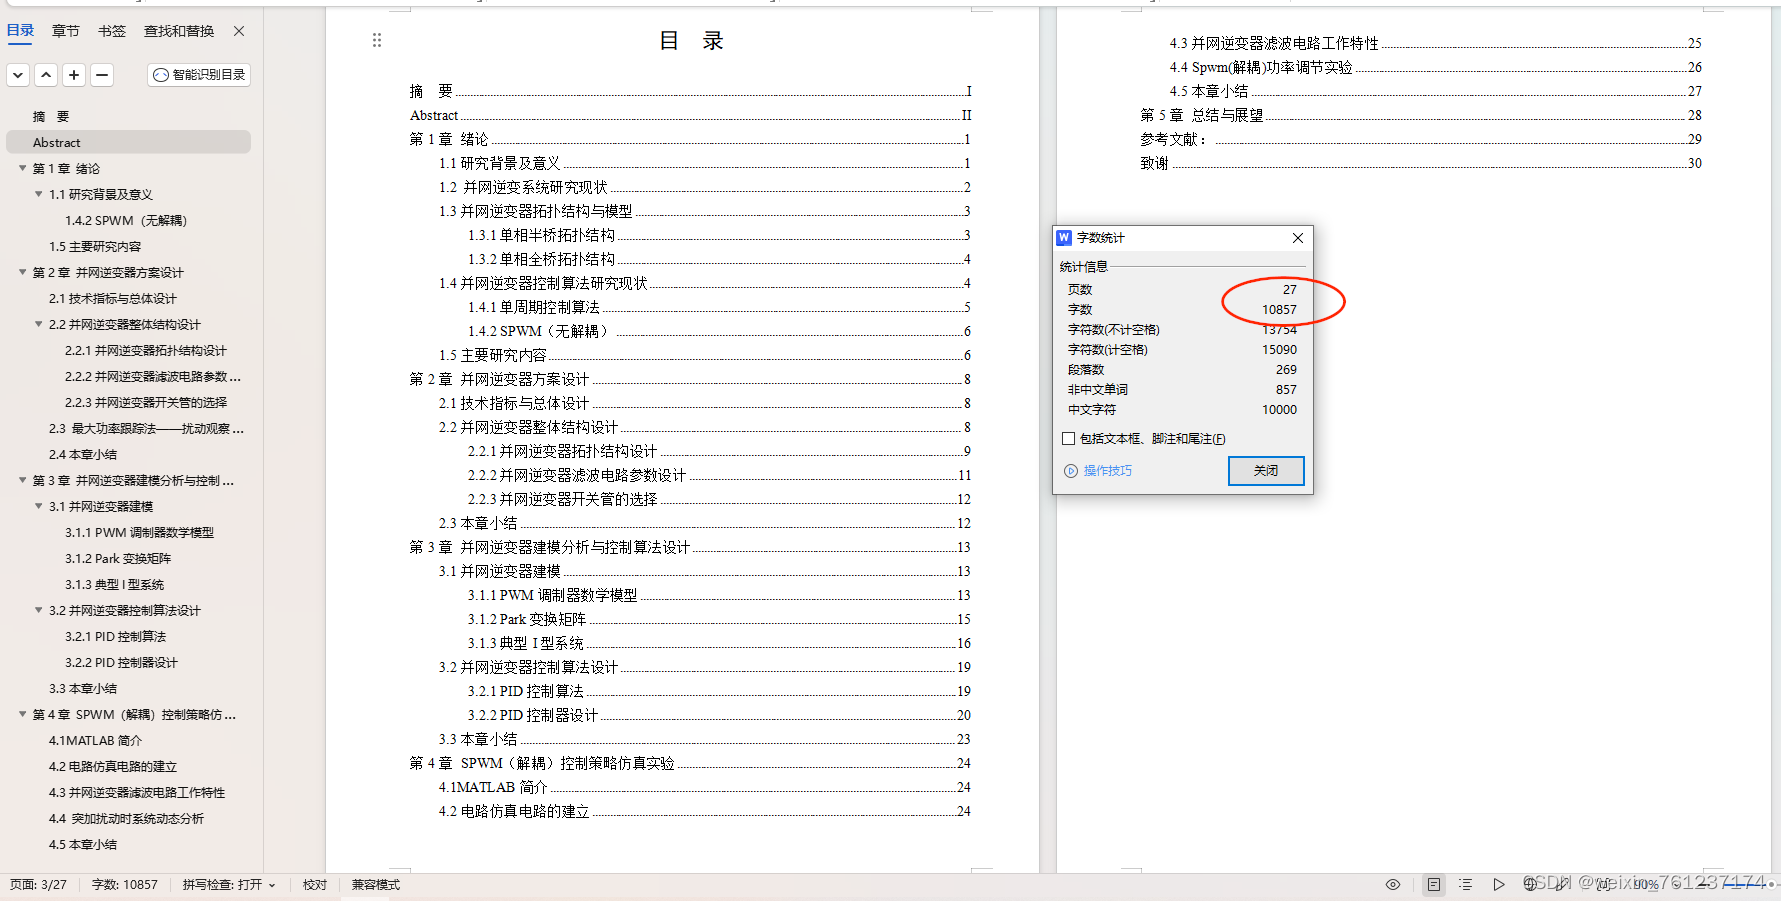This screenshot has width=1781, height=901.
Task: Click 兼容模式 in the status bar
Action: (375, 885)
